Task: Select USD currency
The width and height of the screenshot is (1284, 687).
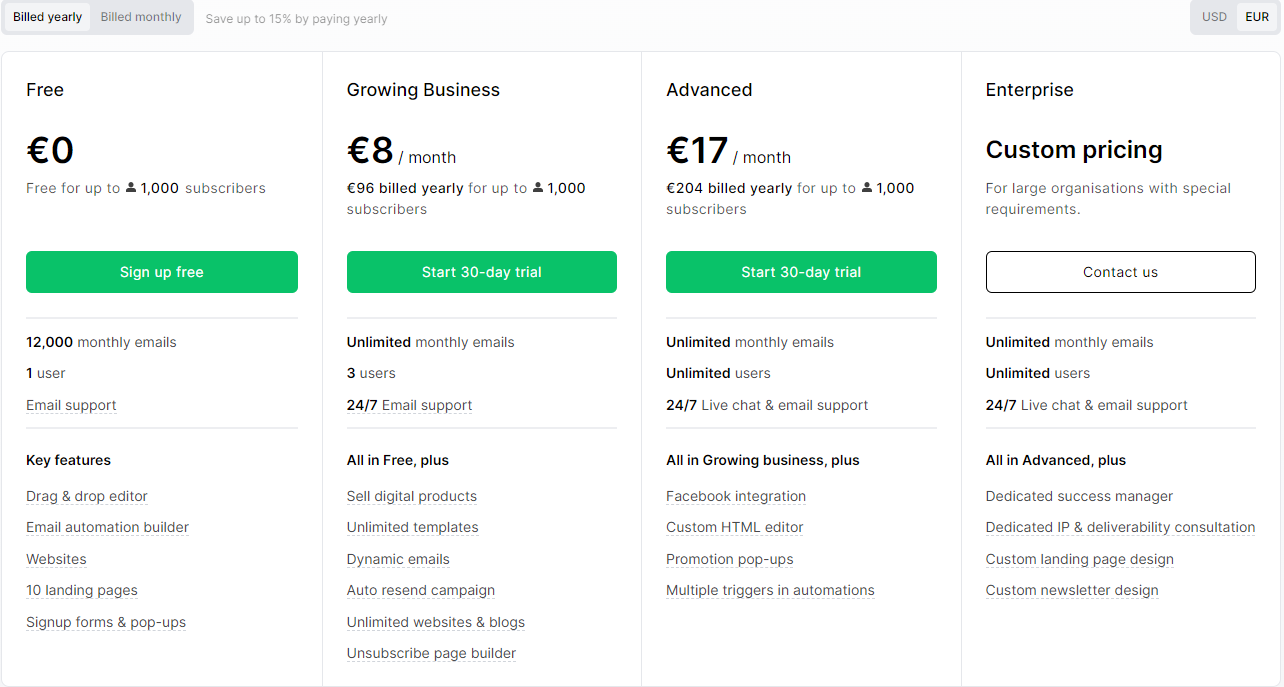Action: (x=1214, y=17)
